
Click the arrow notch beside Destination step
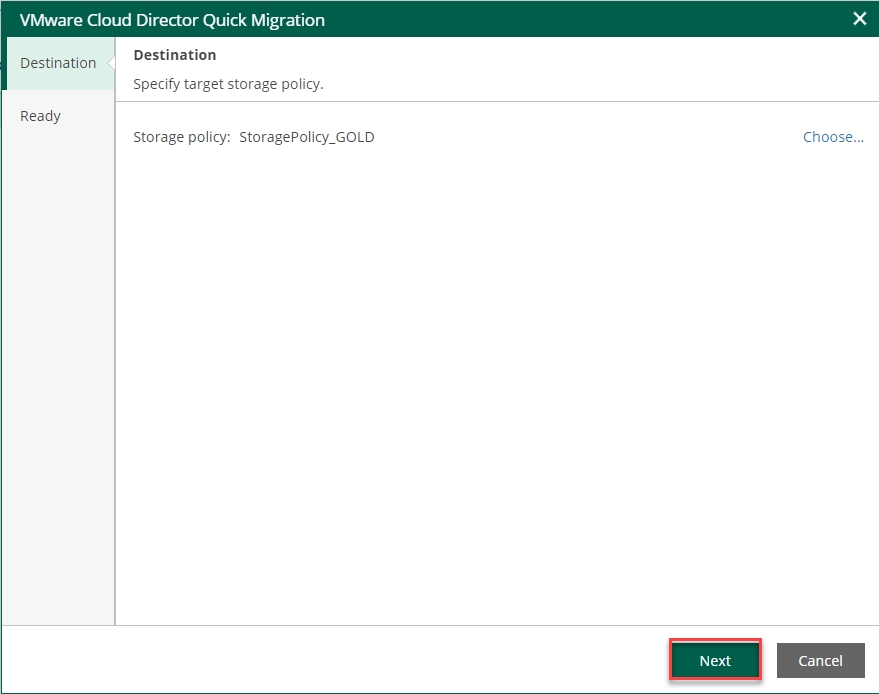(x=111, y=63)
